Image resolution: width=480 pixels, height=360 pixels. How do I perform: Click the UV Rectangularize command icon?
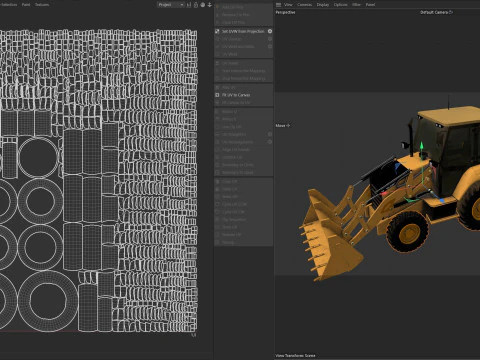218,142
